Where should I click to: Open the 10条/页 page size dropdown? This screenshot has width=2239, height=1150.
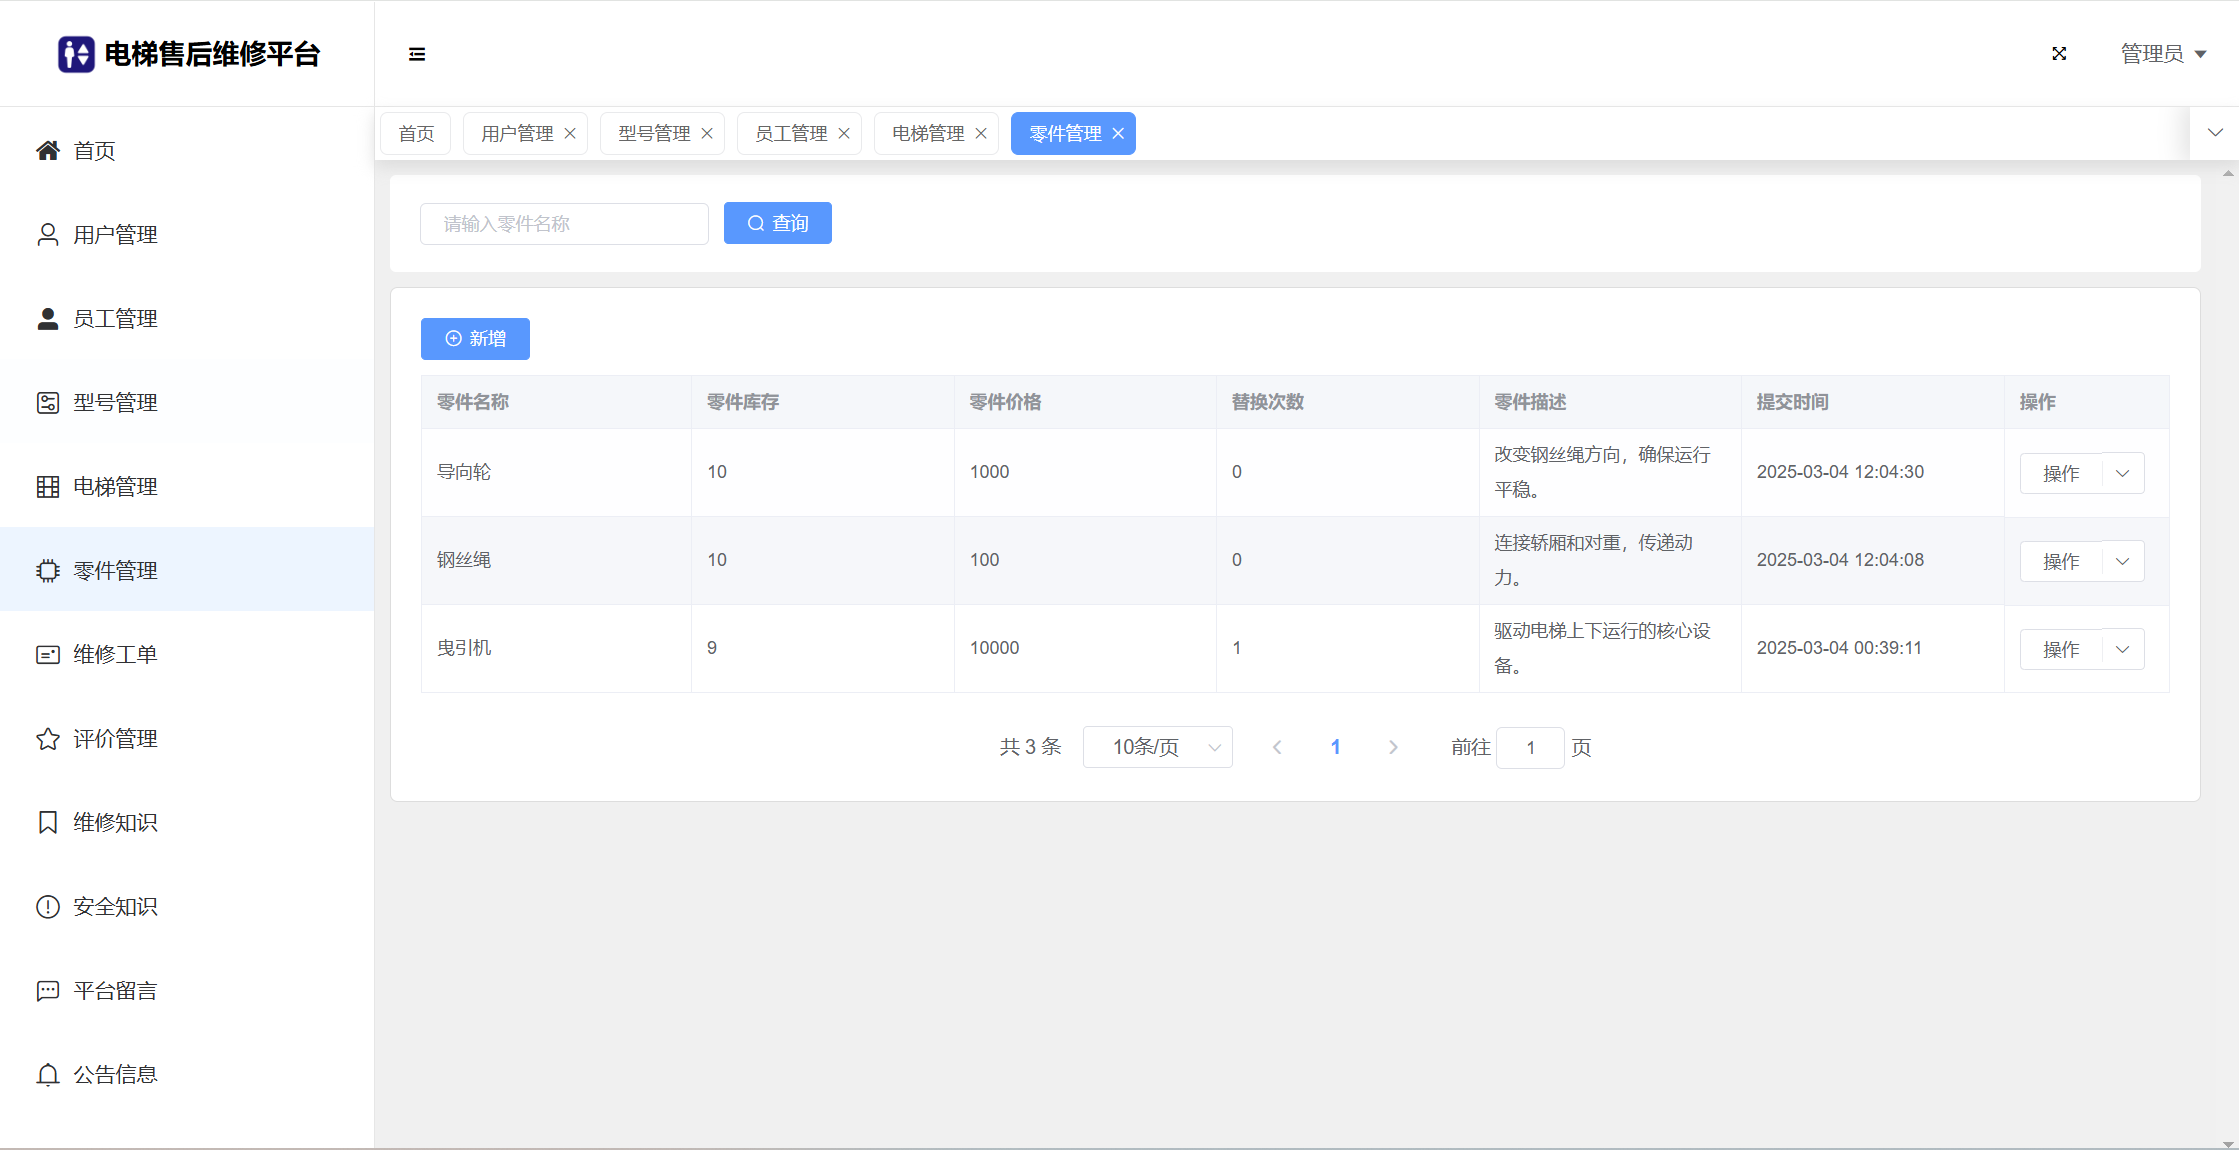(x=1157, y=748)
